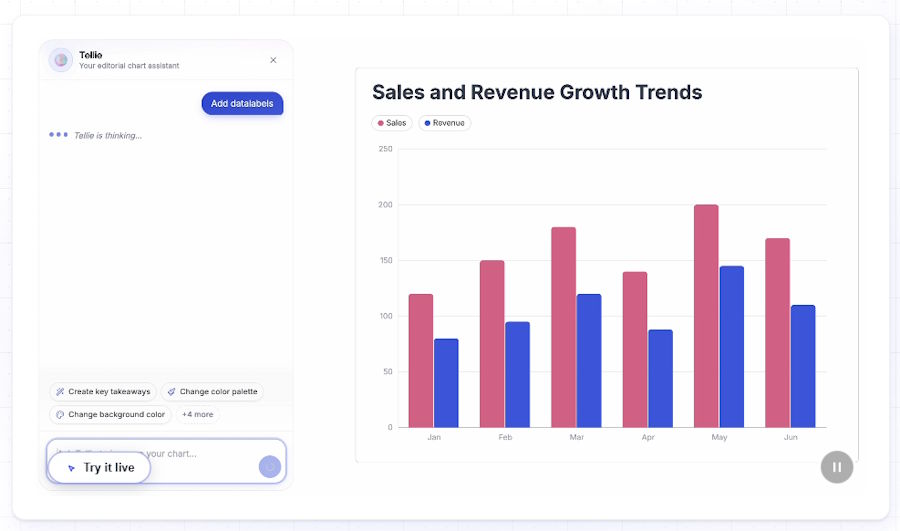900x531 pixels.
Task: Click the Sales bar for Feb
Action: point(492,344)
